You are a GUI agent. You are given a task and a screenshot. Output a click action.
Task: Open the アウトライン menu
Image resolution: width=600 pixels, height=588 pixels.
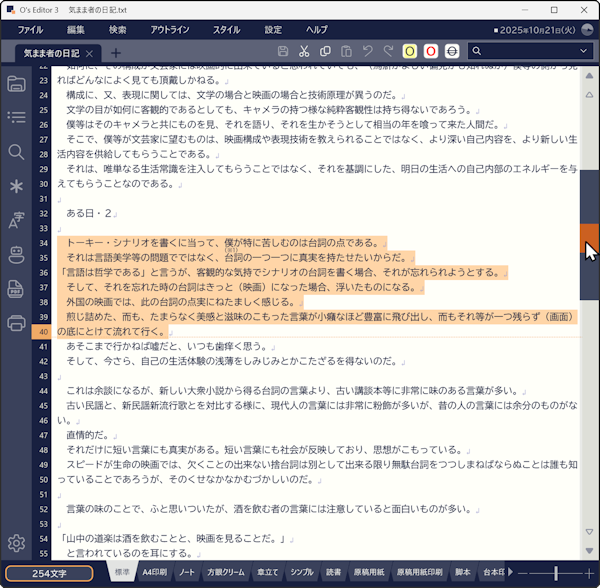click(170, 30)
